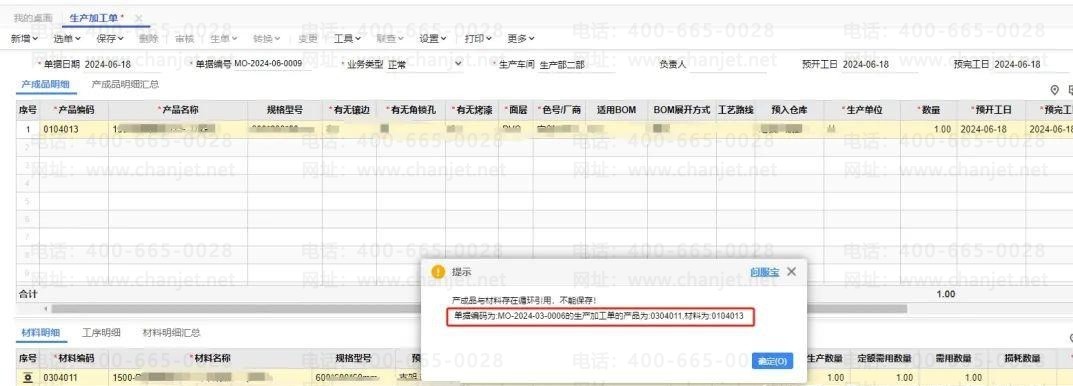The height and width of the screenshot is (386, 1073).
Task: Click the 产品编码 column header
Action: pyautogui.click(x=74, y=110)
